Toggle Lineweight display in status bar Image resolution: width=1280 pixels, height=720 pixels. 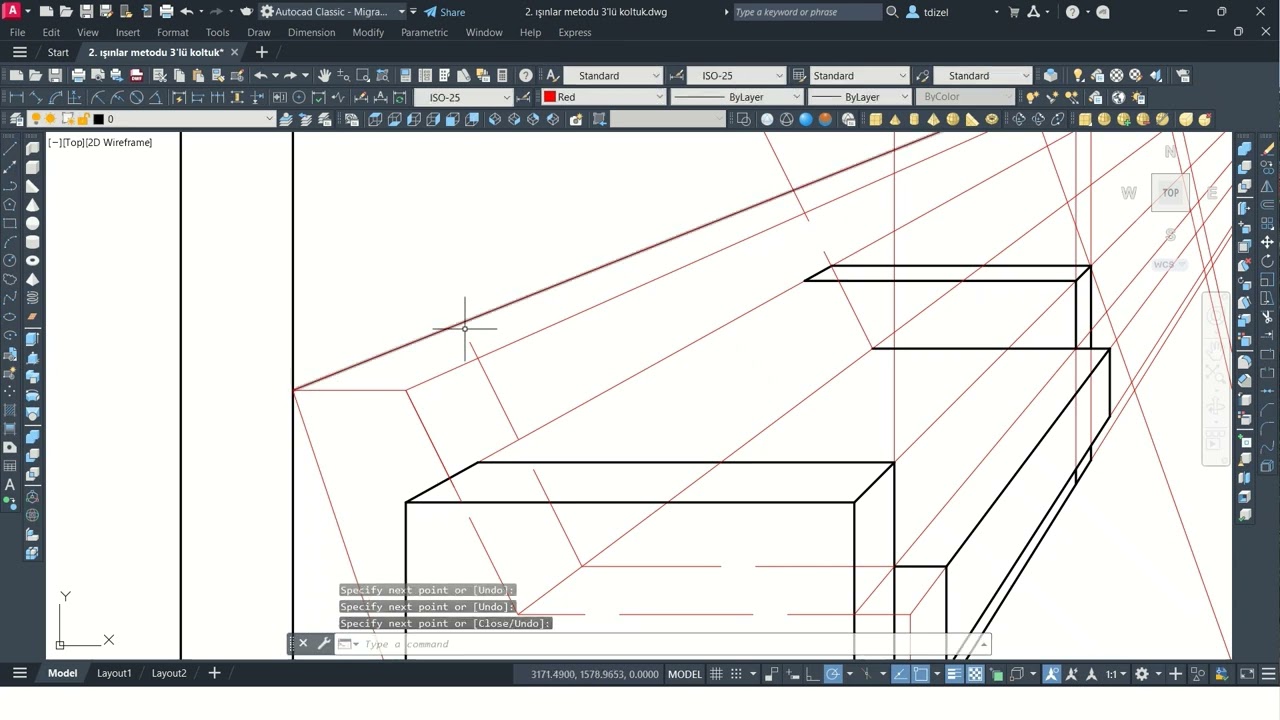pyautogui.click(x=954, y=674)
